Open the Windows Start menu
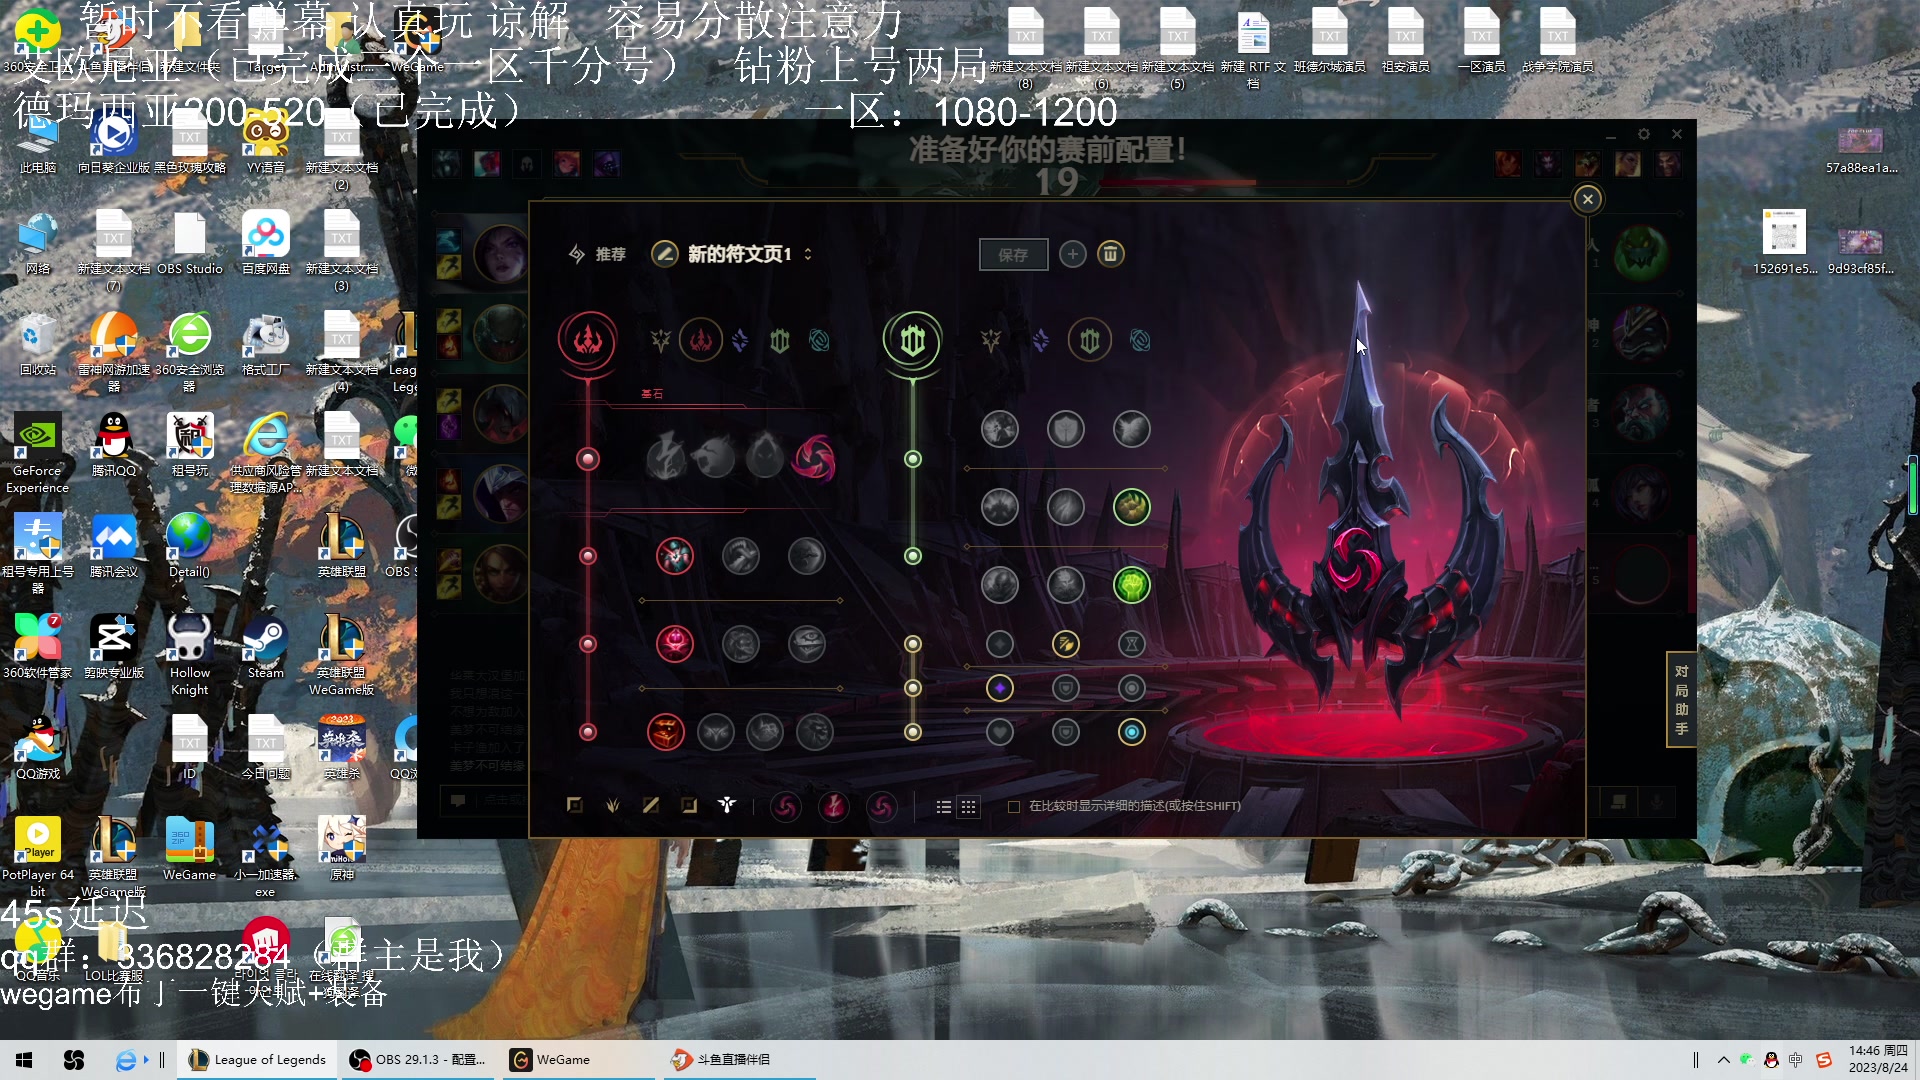This screenshot has height=1080, width=1920. point(24,1060)
